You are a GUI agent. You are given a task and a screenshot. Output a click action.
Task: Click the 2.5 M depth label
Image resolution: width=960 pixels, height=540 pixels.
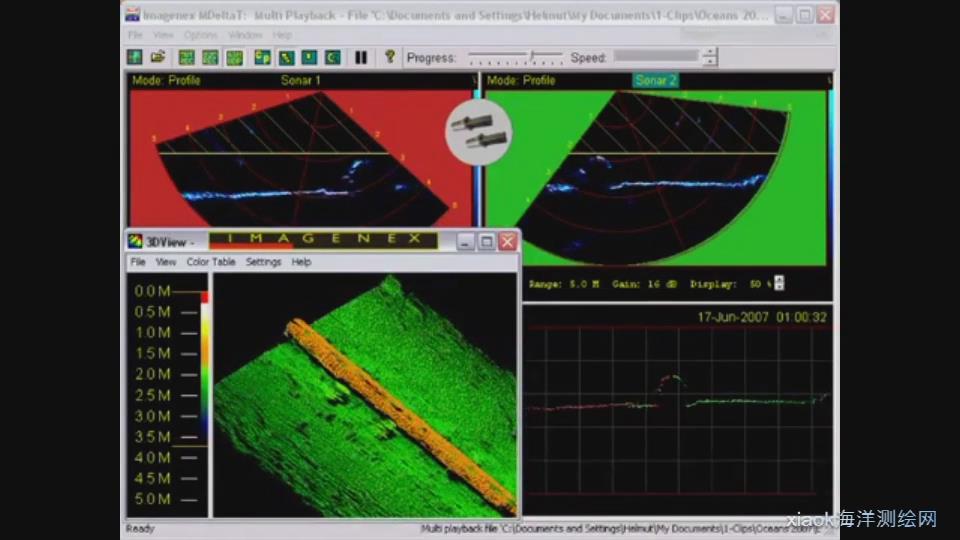click(x=152, y=396)
